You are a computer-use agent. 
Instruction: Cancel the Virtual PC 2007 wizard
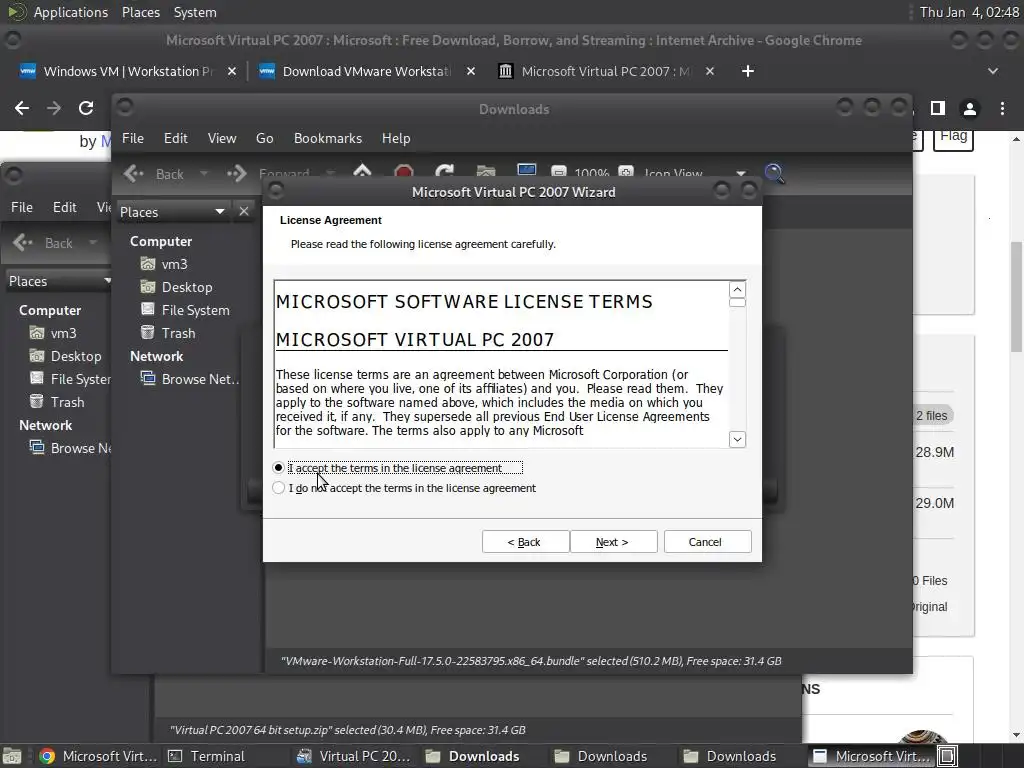707,542
